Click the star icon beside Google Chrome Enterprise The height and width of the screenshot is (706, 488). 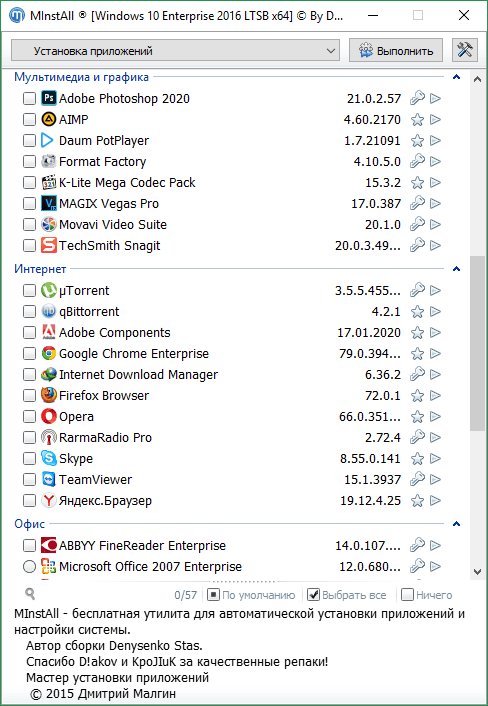(417, 353)
